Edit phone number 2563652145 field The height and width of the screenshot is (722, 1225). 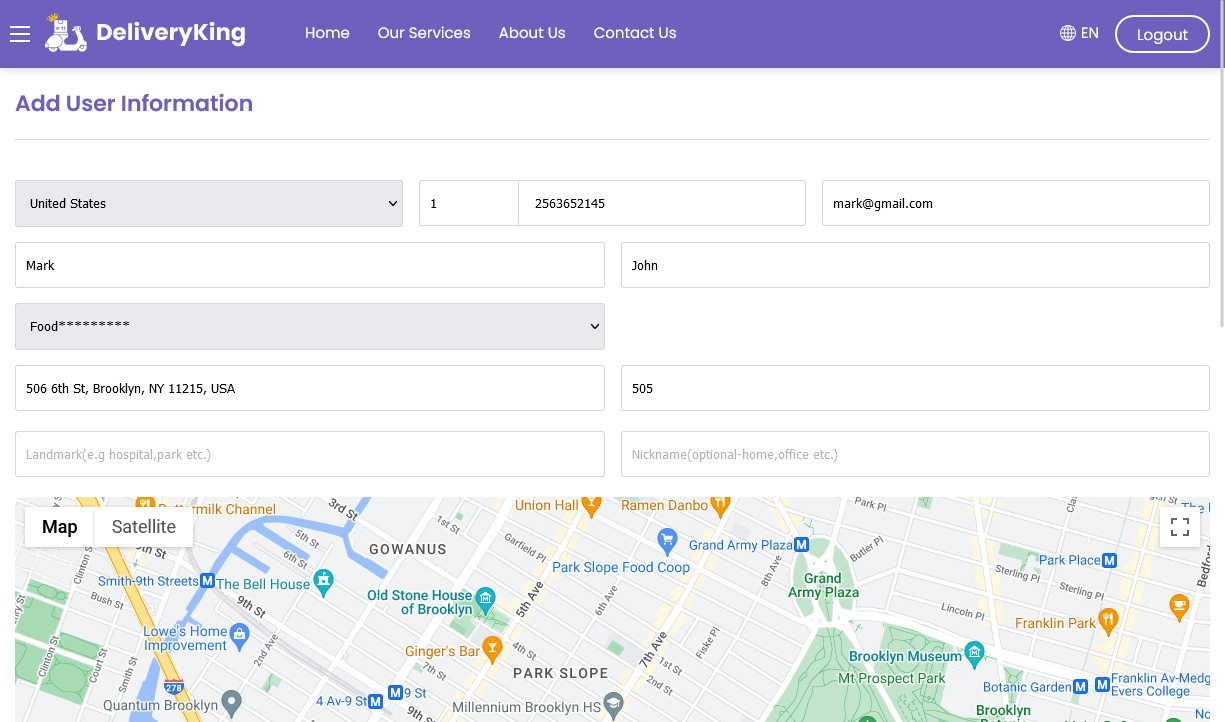(662, 203)
